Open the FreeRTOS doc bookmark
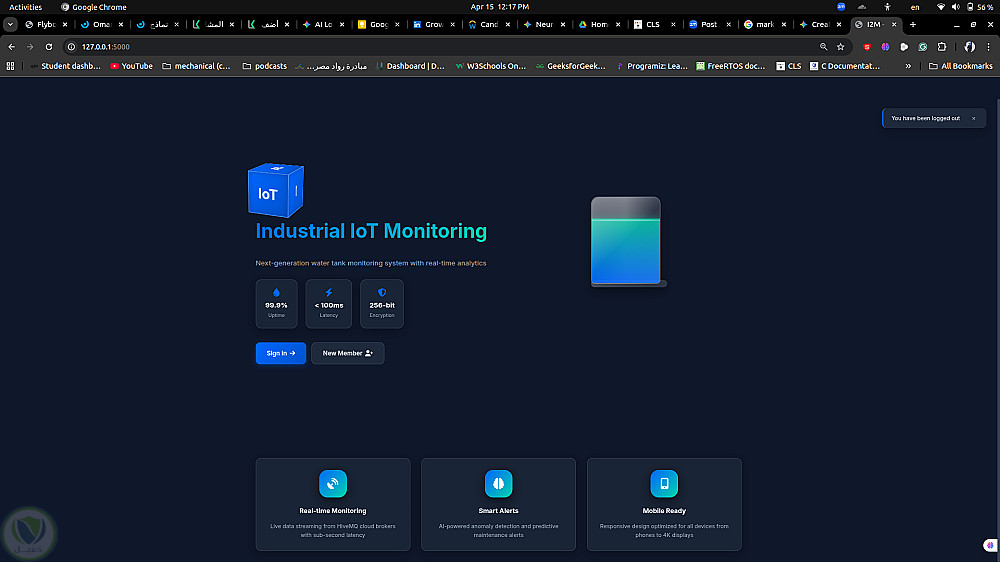This screenshot has width=1000, height=562. click(x=731, y=66)
